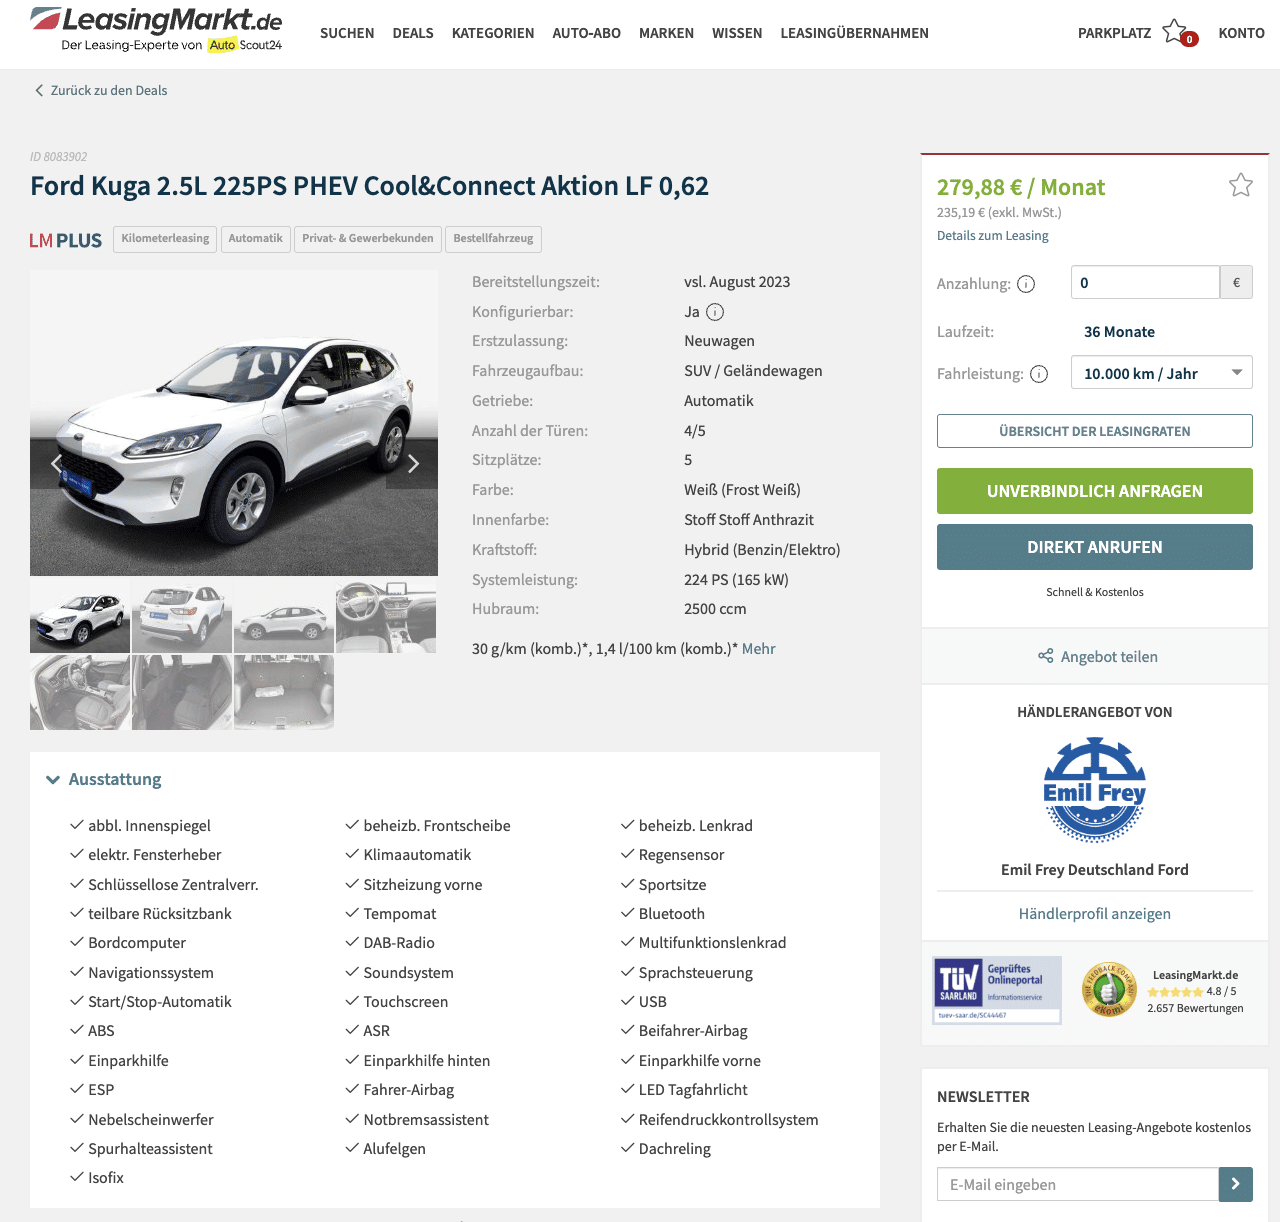1280x1222 pixels.
Task: Collapse the Ausstattung section
Action: 104,779
